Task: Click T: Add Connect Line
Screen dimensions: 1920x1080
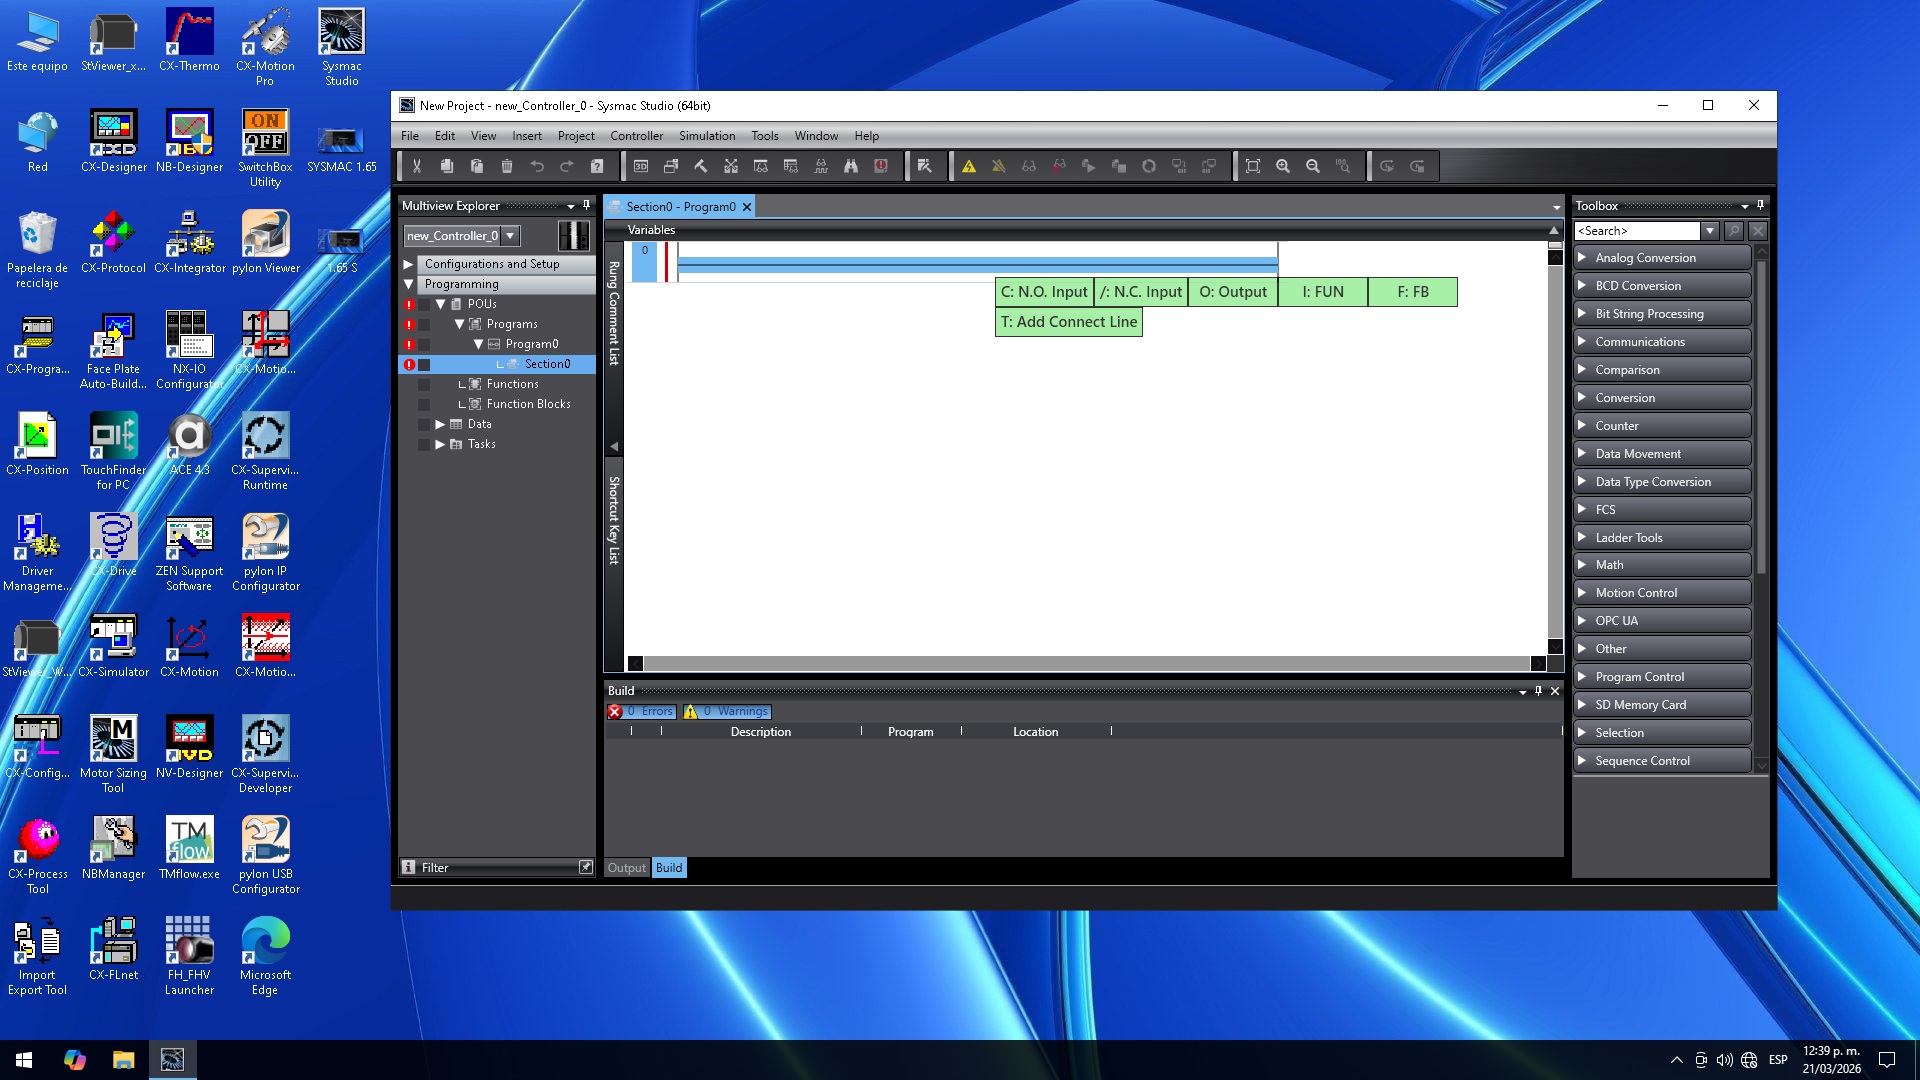Action: pyautogui.click(x=1069, y=322)
